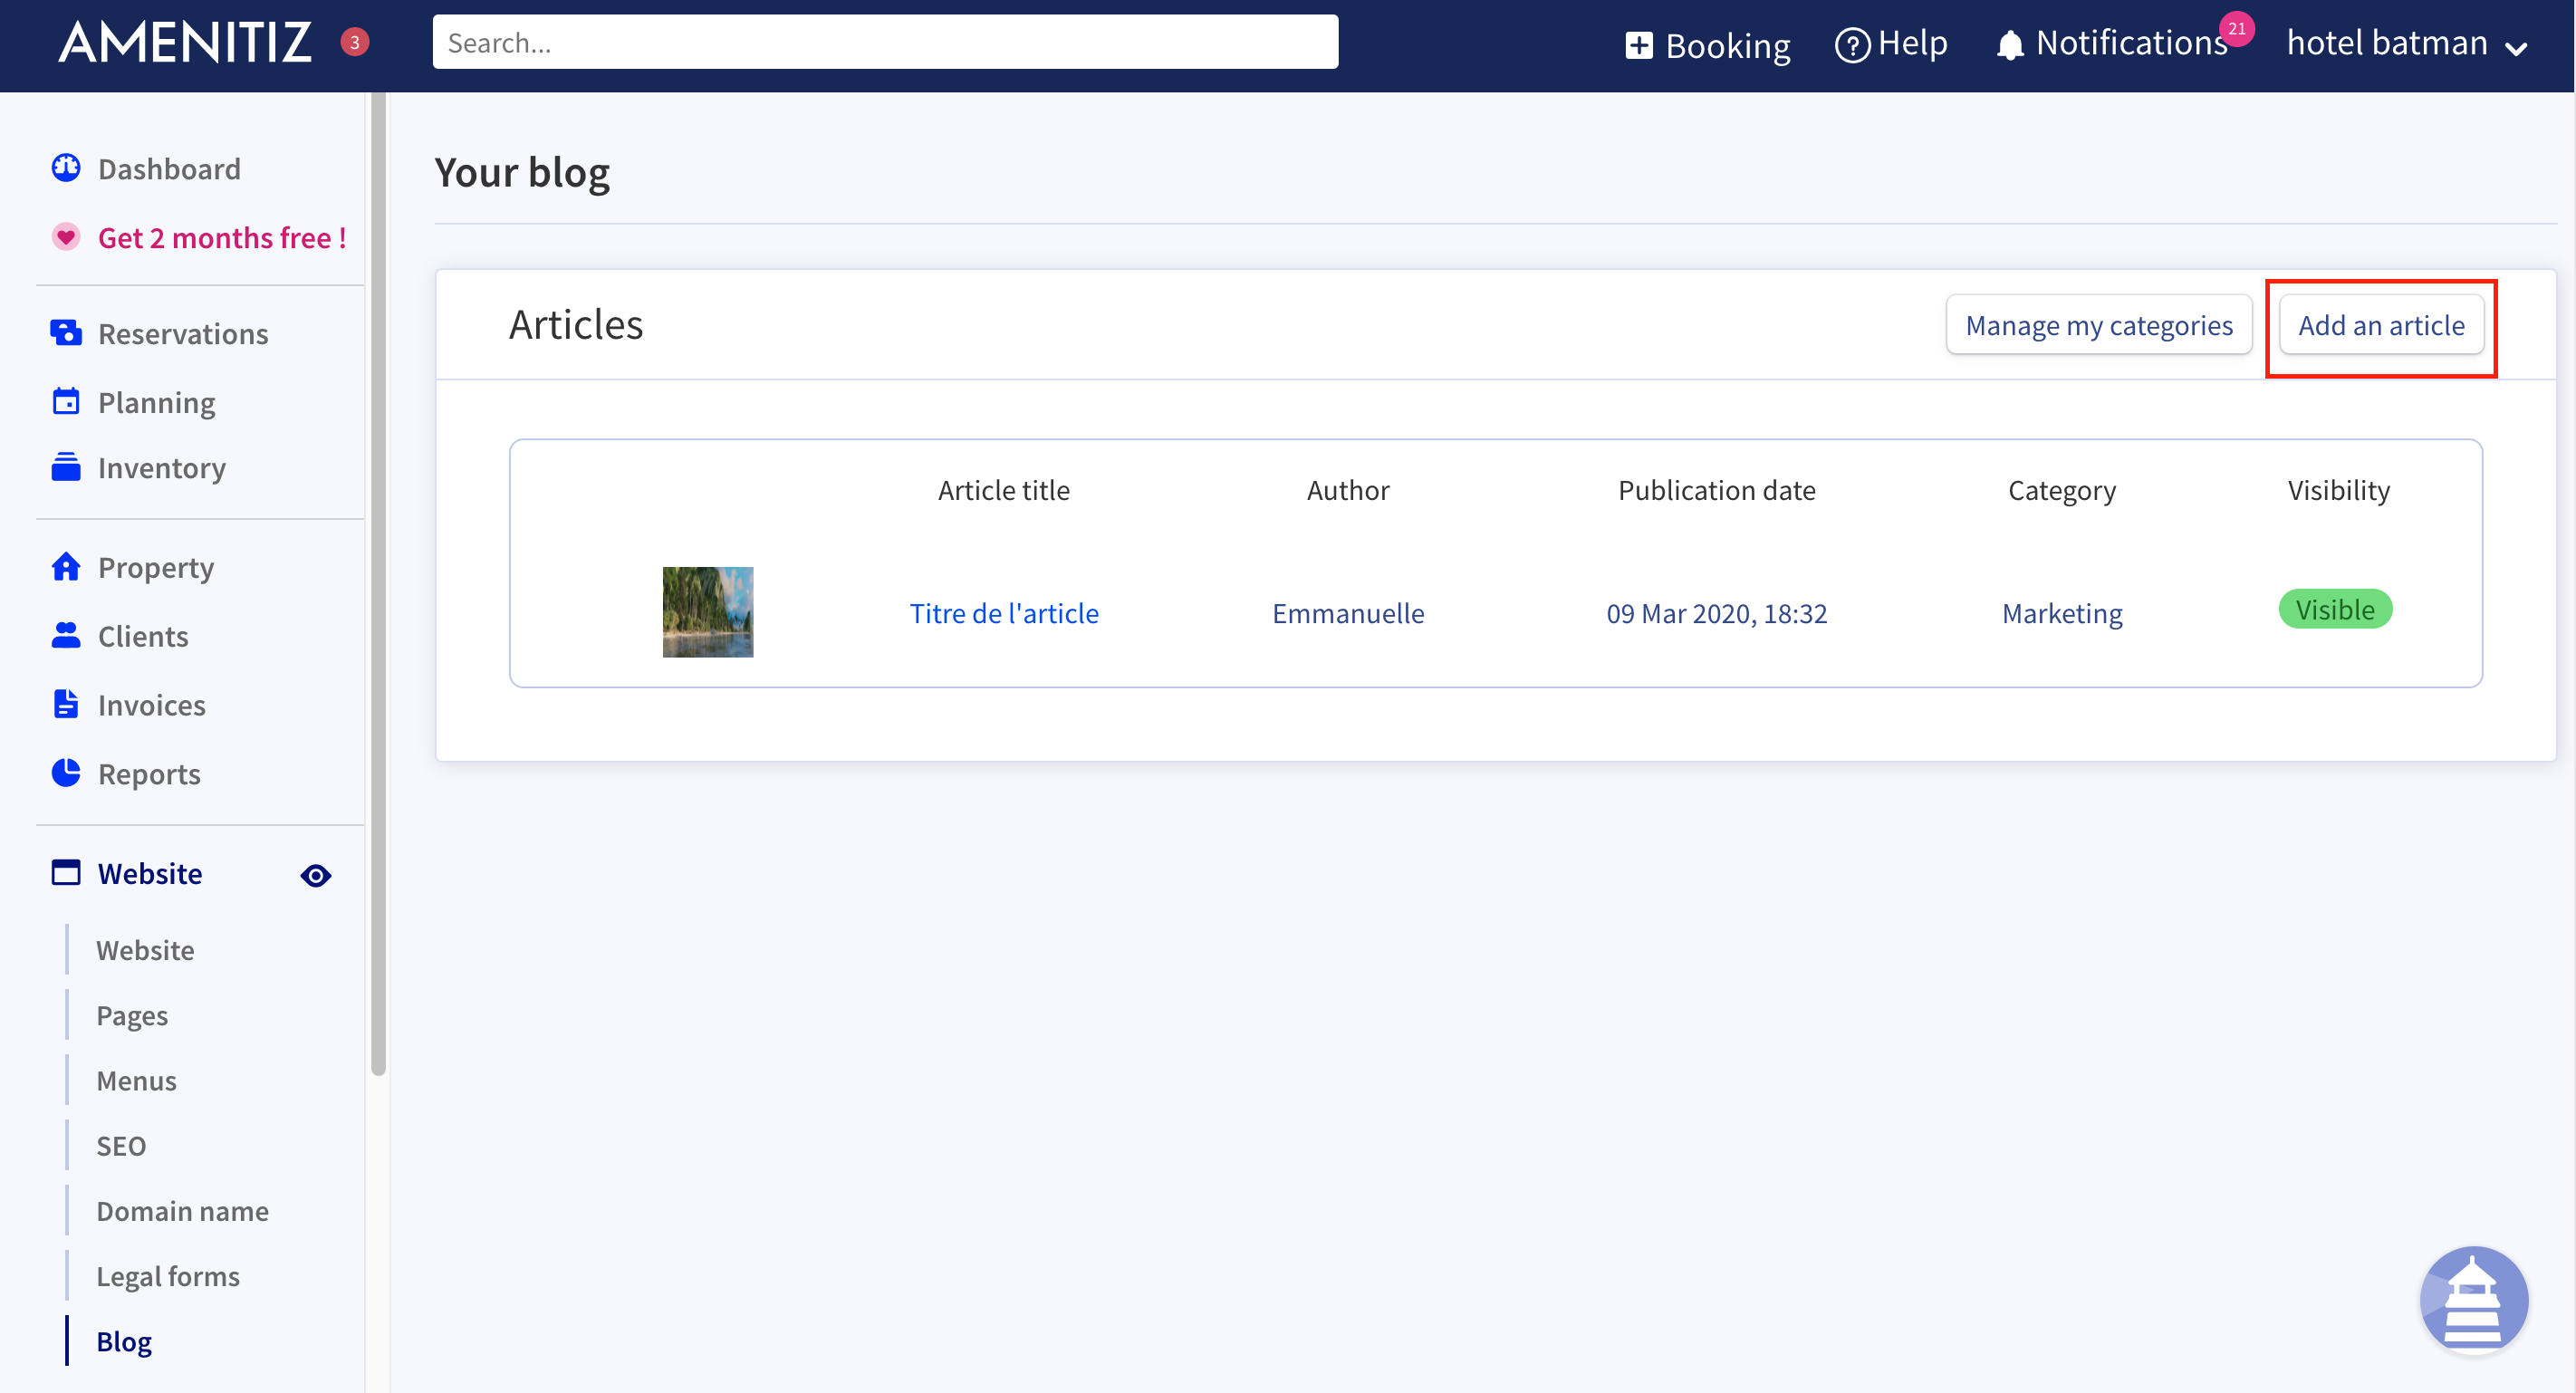
Task: Click the Booking plus icon
Action: (1639, 45)
